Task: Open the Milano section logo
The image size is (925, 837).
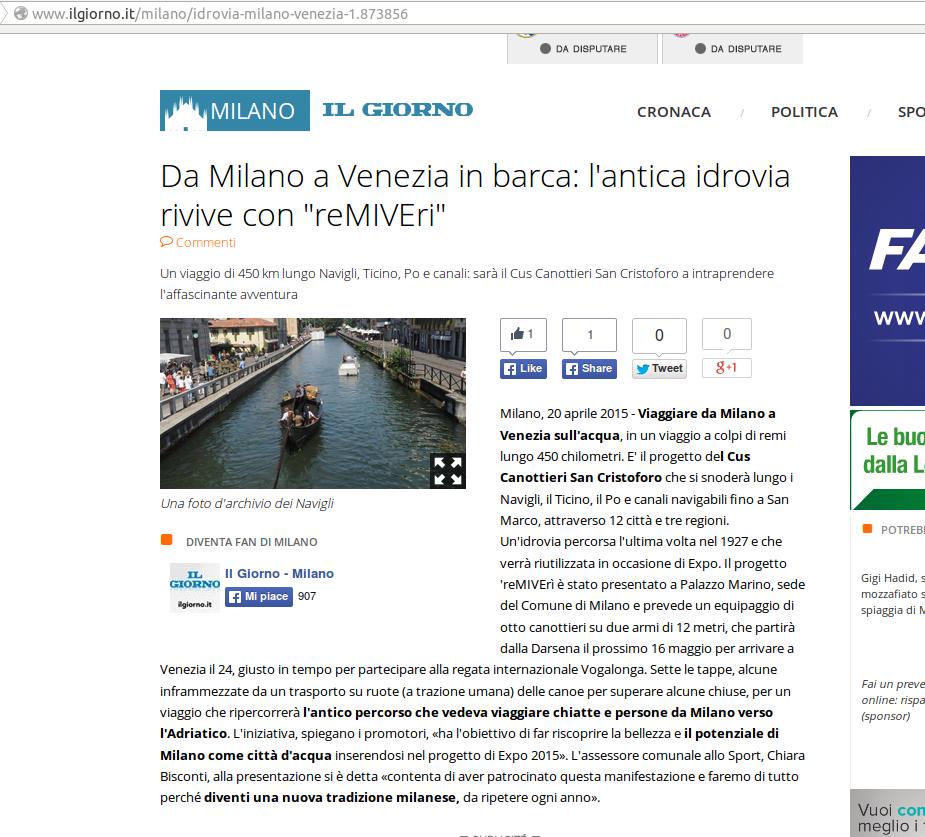Action: pos(235,110)
